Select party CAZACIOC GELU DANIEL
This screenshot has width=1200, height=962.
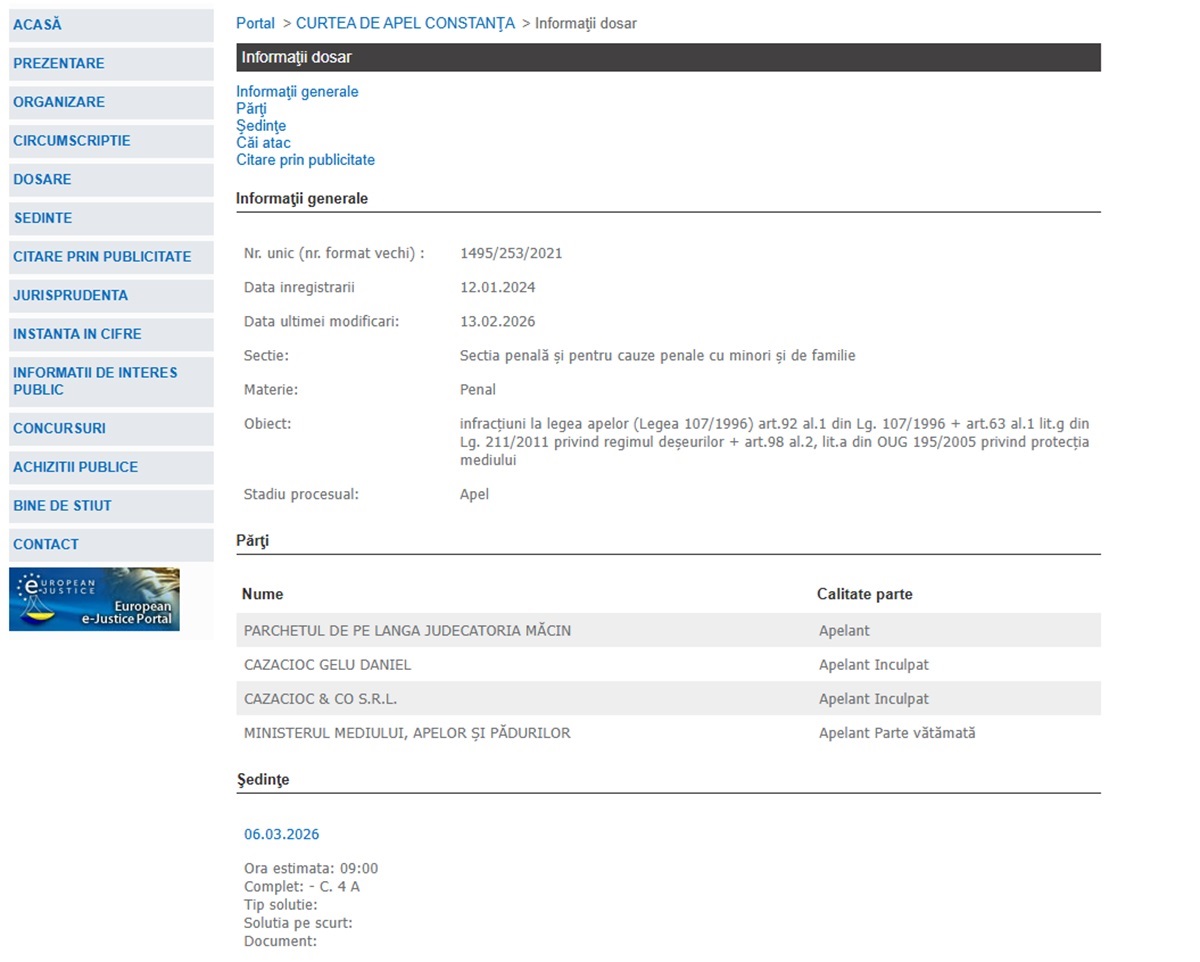pos(327,665)
